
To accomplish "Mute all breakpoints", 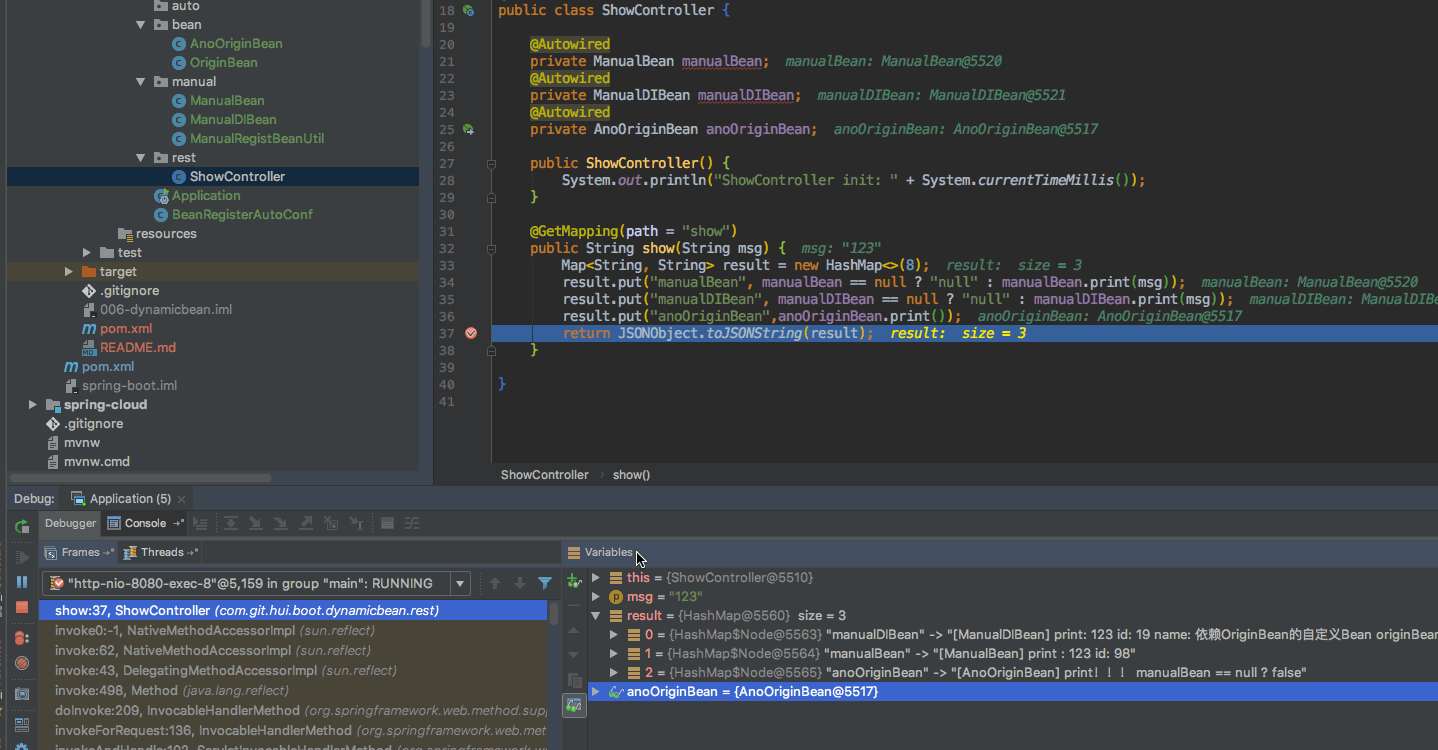I will [x=21, y=660].
